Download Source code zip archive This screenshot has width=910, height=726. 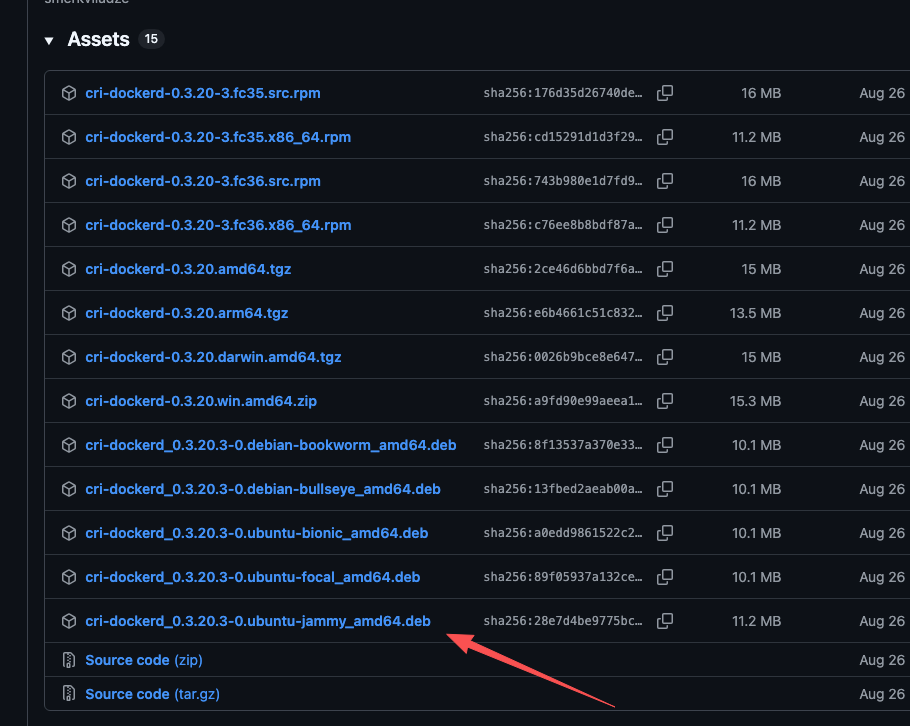[x=143, y=660]
